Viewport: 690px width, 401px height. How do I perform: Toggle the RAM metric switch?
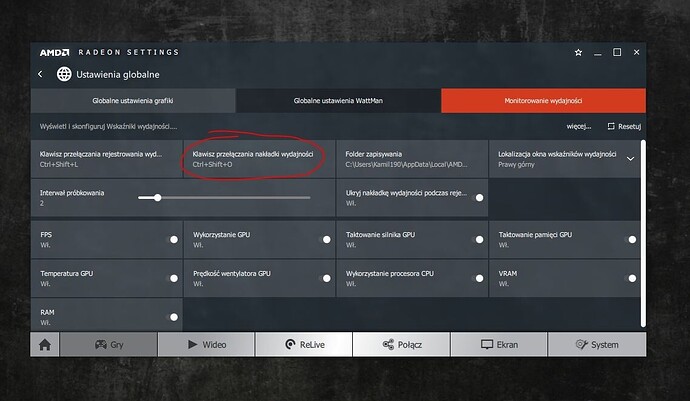pyautogui.click(x=172, y=317)
